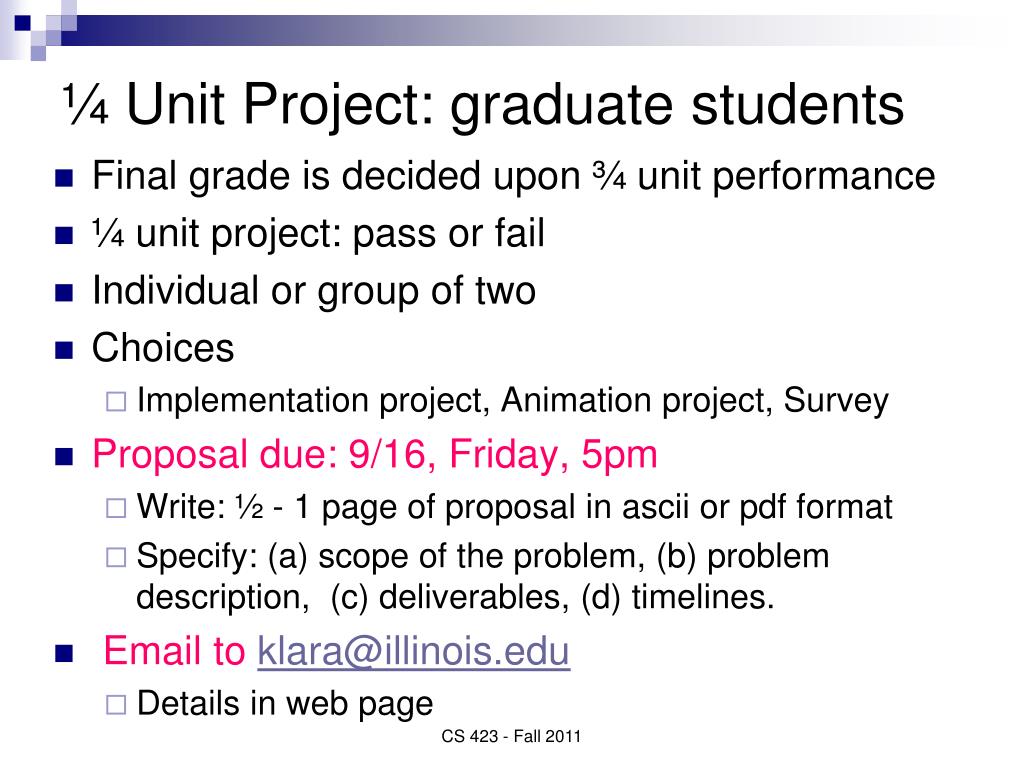Click the pink Proposal due 9/16 text
This screenshot has width=1024, height=768.
click(x=374, y=455)
